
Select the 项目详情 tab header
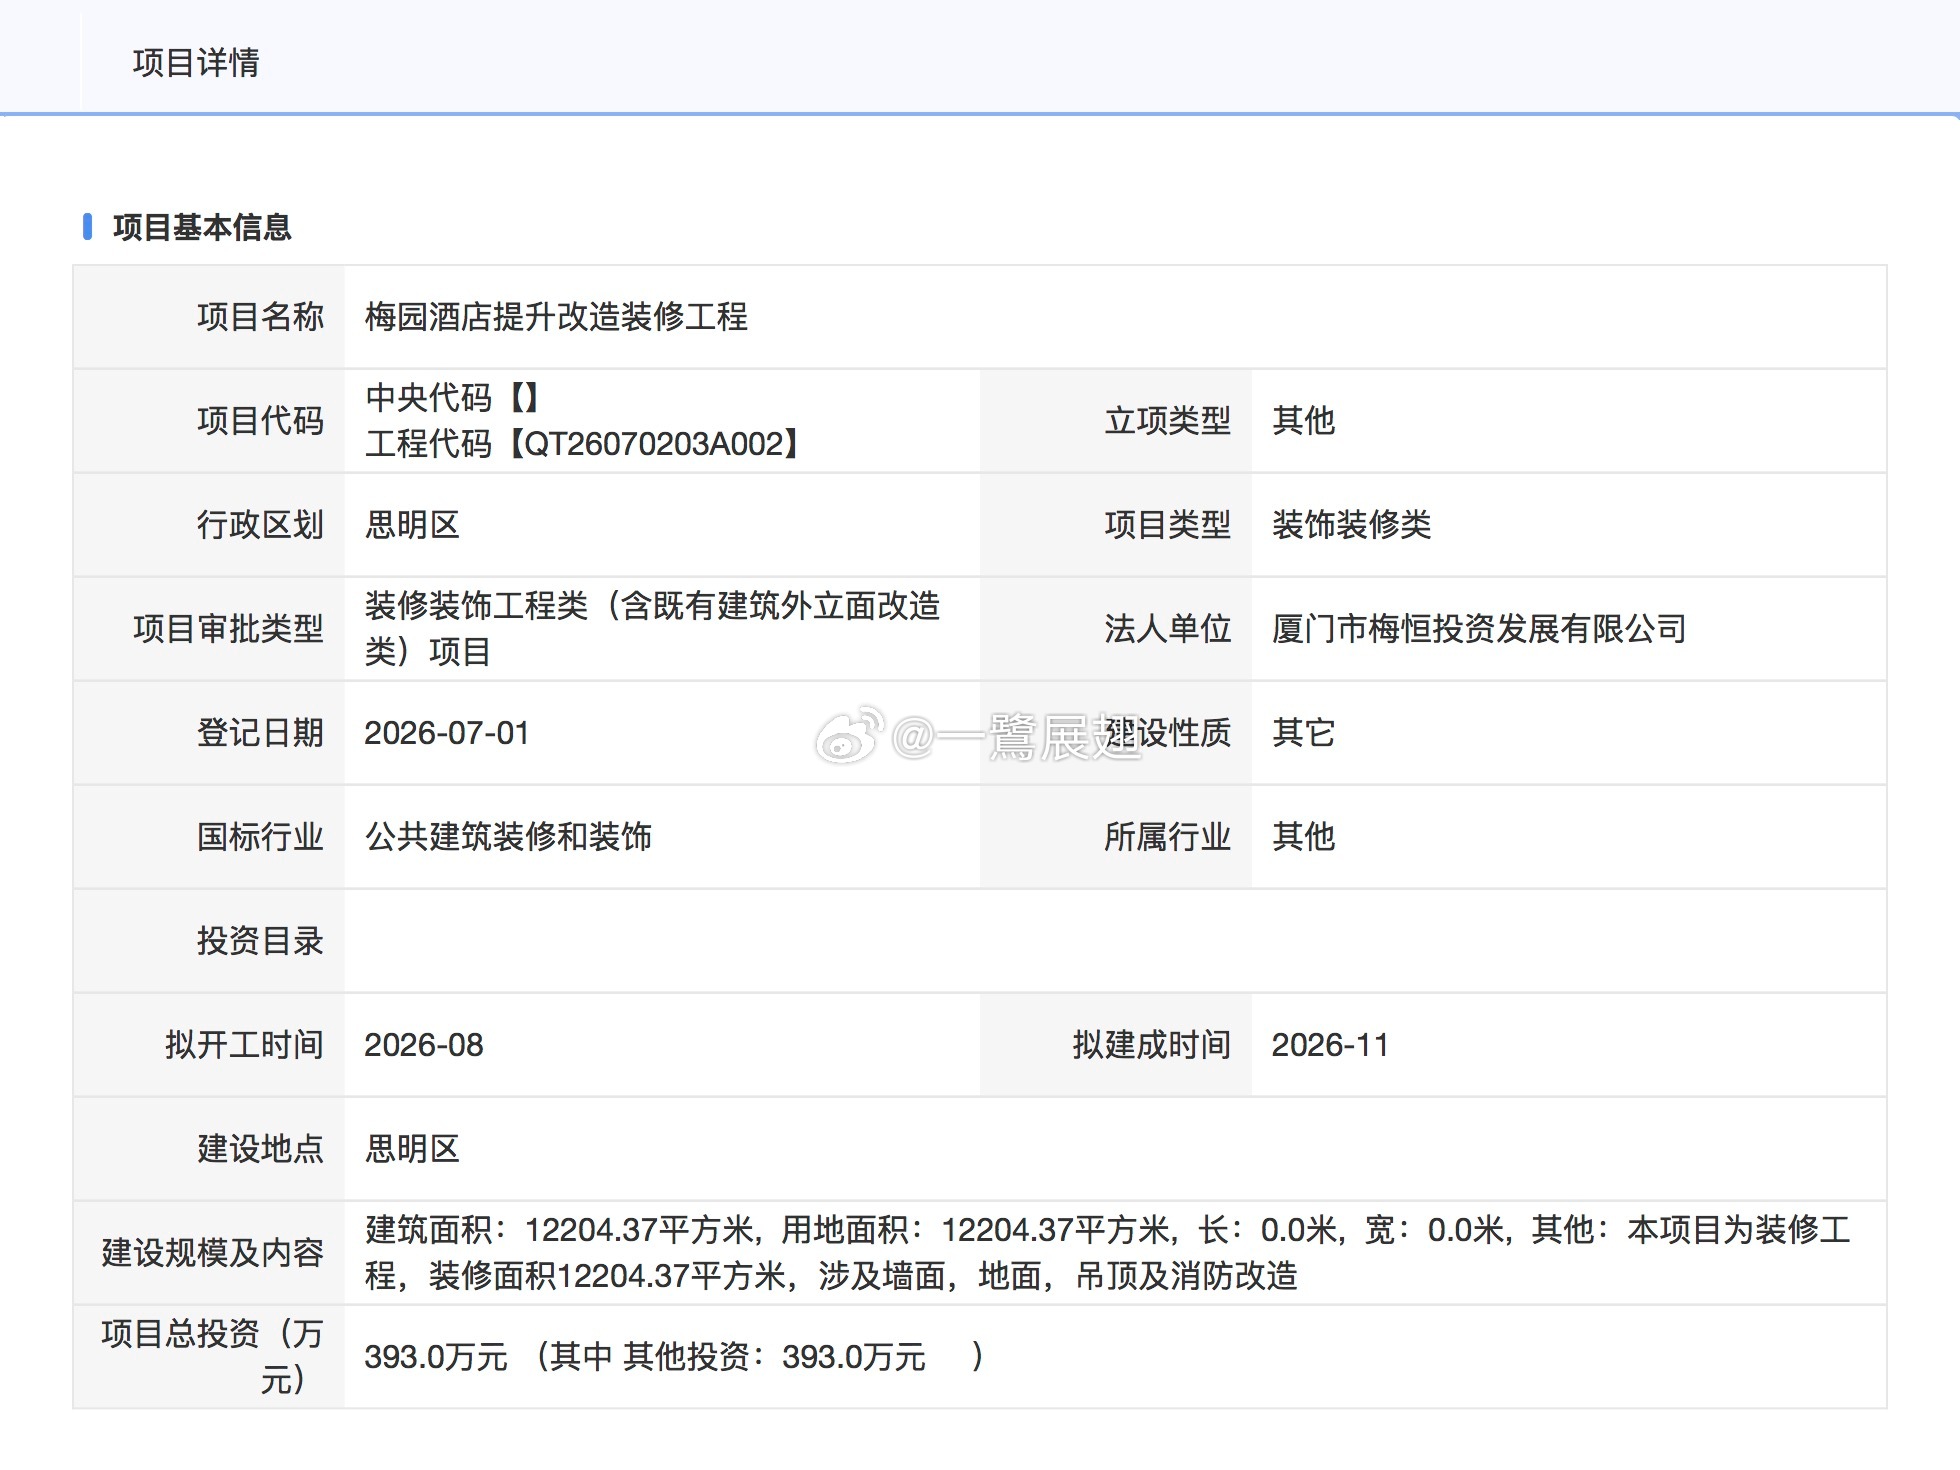point(196,62)
